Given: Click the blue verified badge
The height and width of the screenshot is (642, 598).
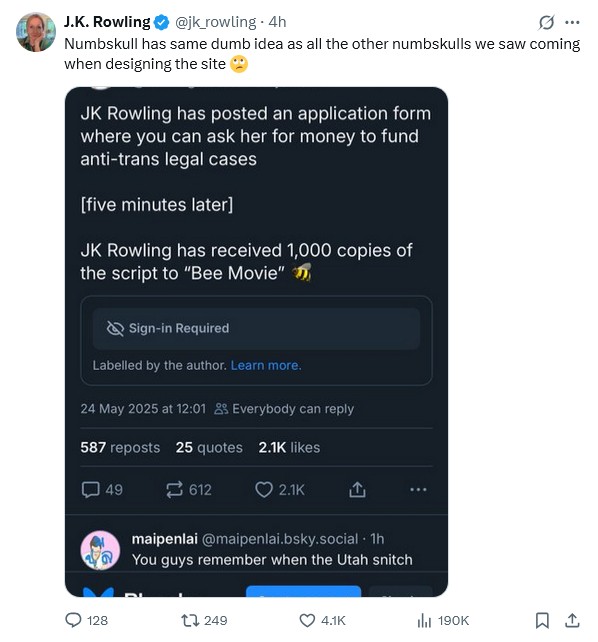Looking at the screenshot, I should [161, 22].
